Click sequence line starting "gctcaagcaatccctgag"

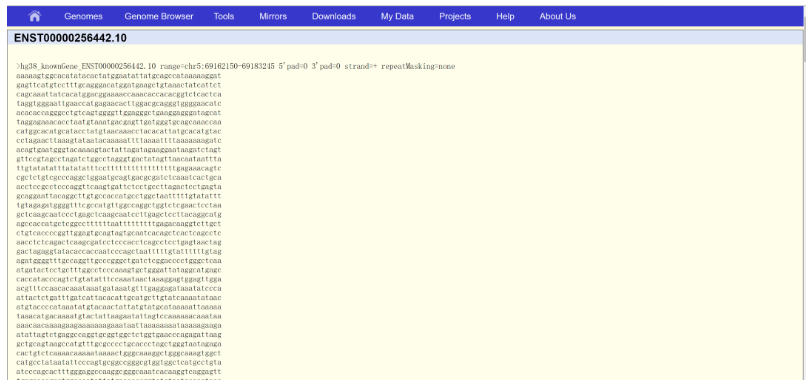(x=119, y=215)
